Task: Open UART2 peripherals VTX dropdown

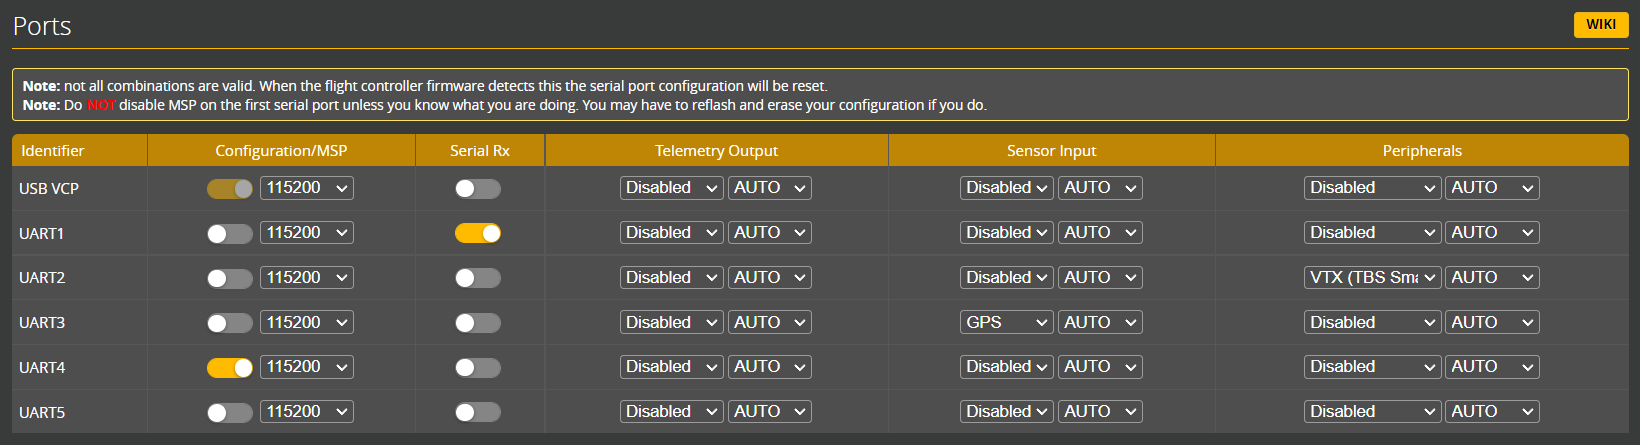Action: pyautogui.click(x=1372, y=278)
